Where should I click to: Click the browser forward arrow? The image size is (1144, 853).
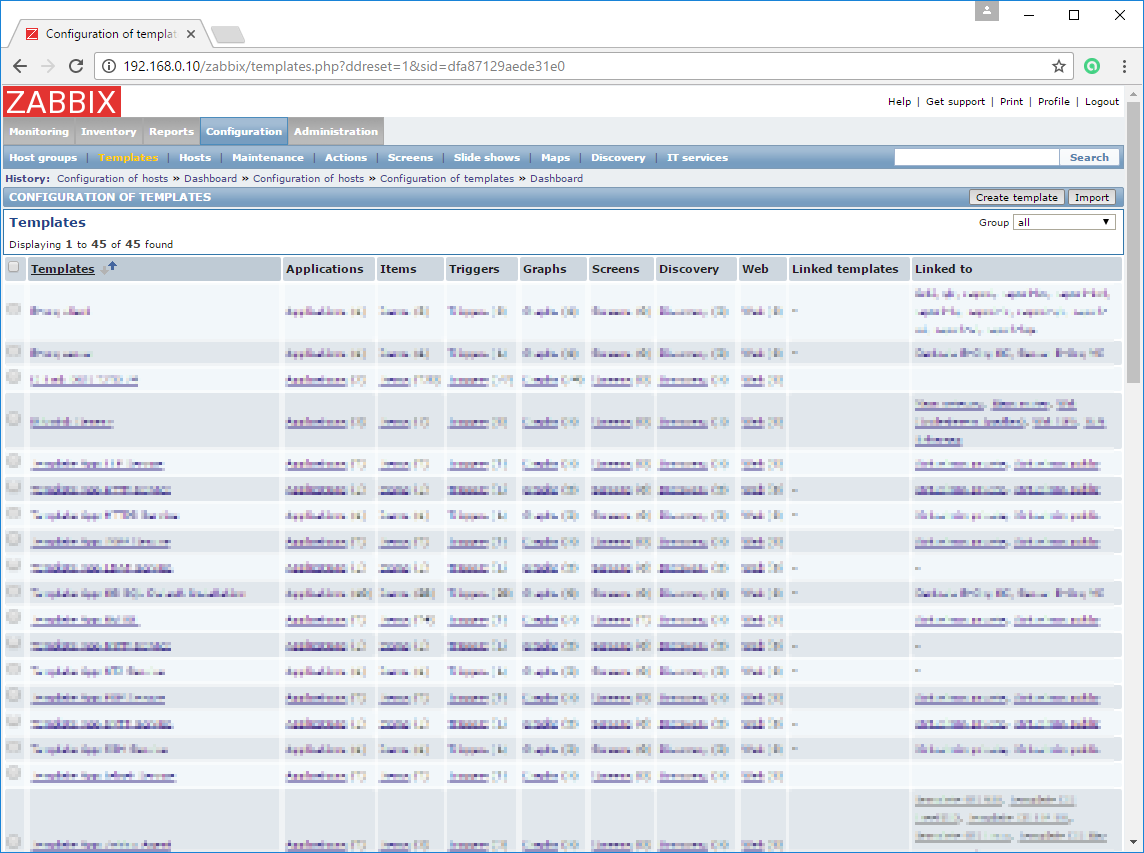(x=48, y=66)
